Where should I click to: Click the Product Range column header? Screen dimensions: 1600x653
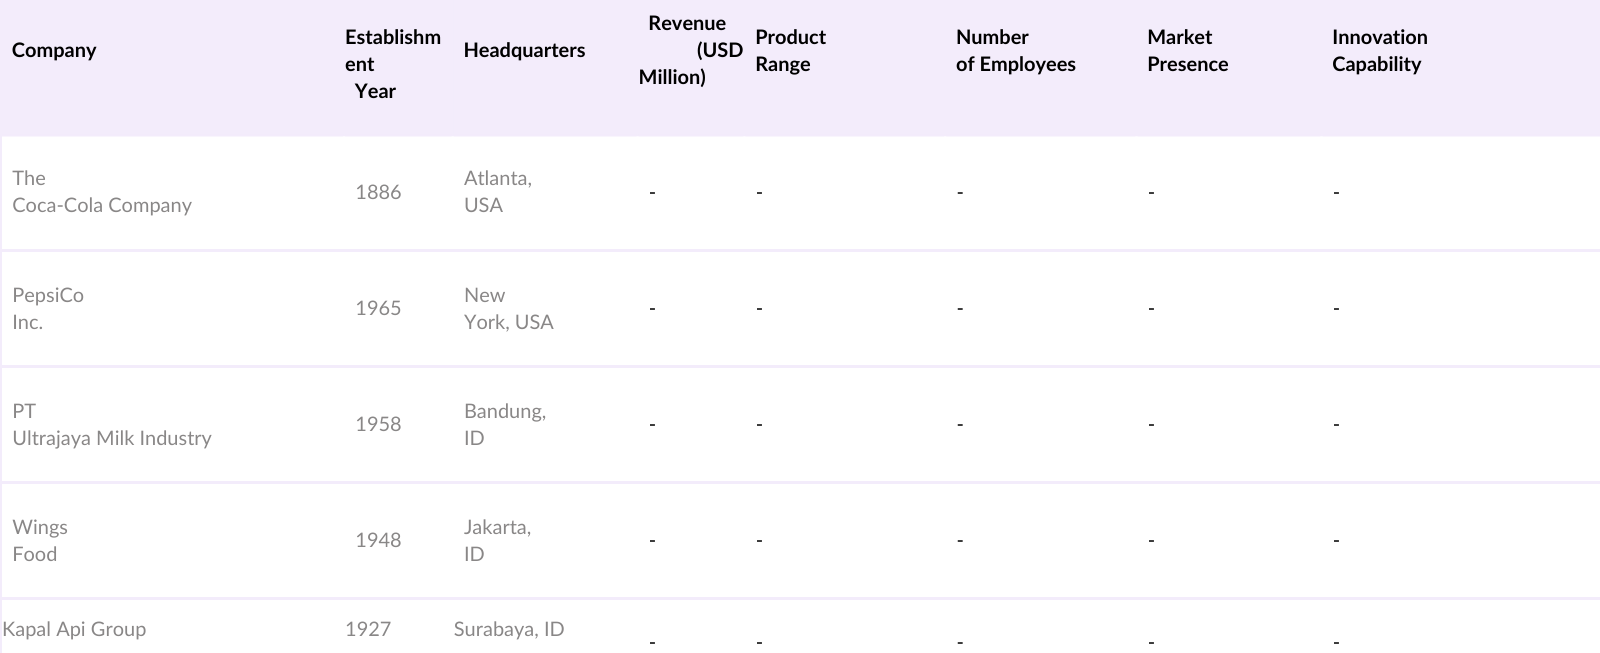coord(790,50)
